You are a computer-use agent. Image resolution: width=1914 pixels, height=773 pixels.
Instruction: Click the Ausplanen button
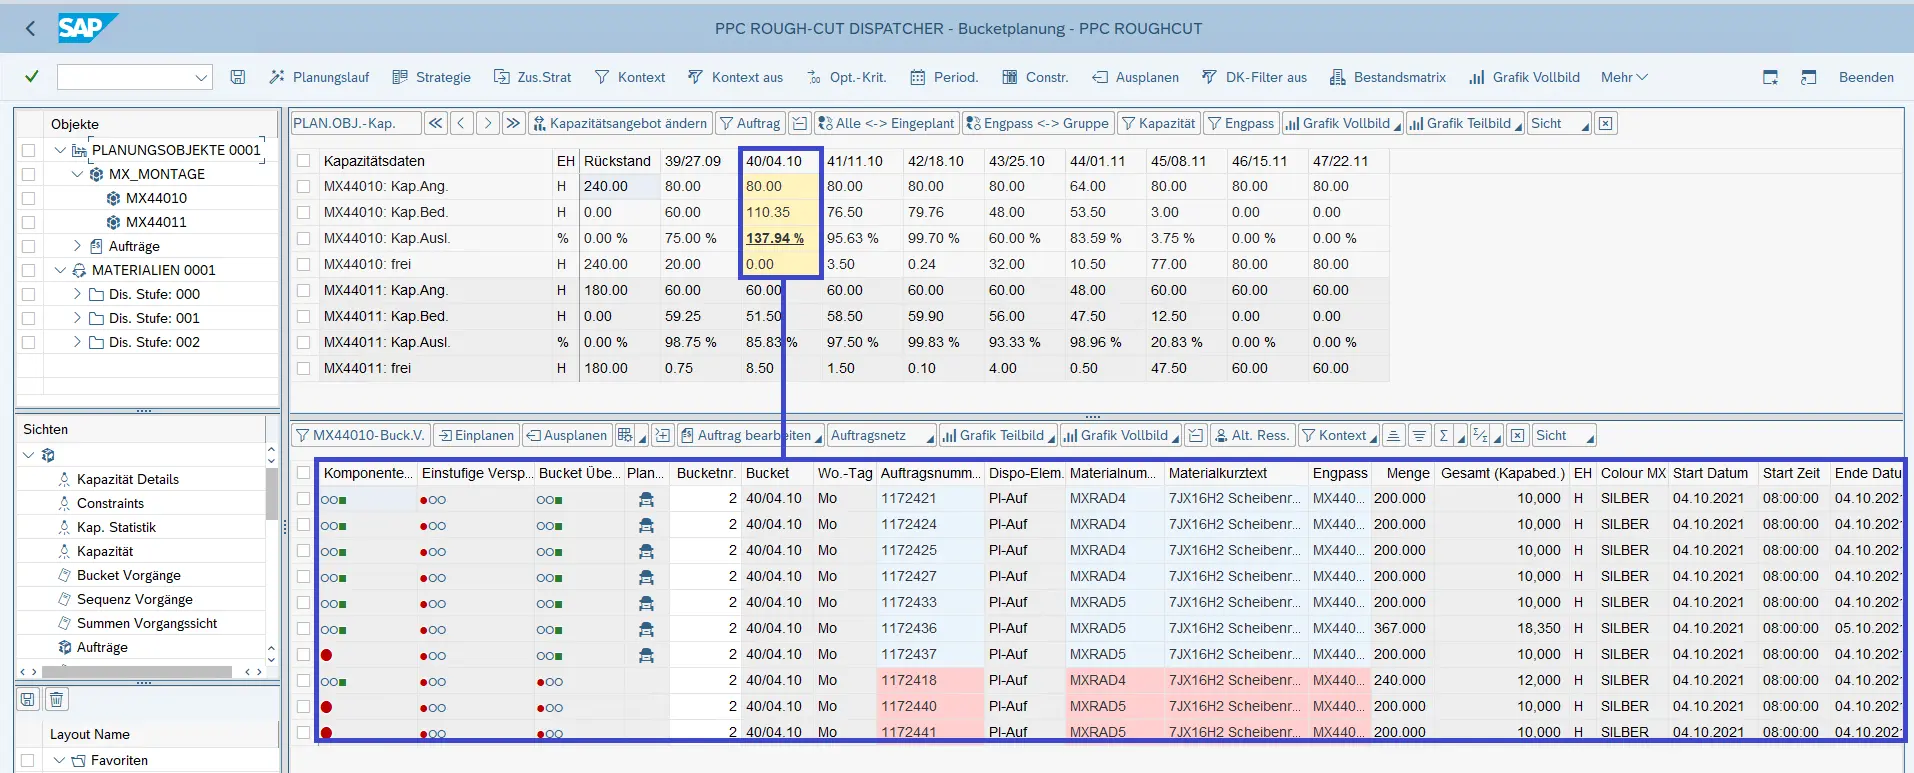click(566, 435)
